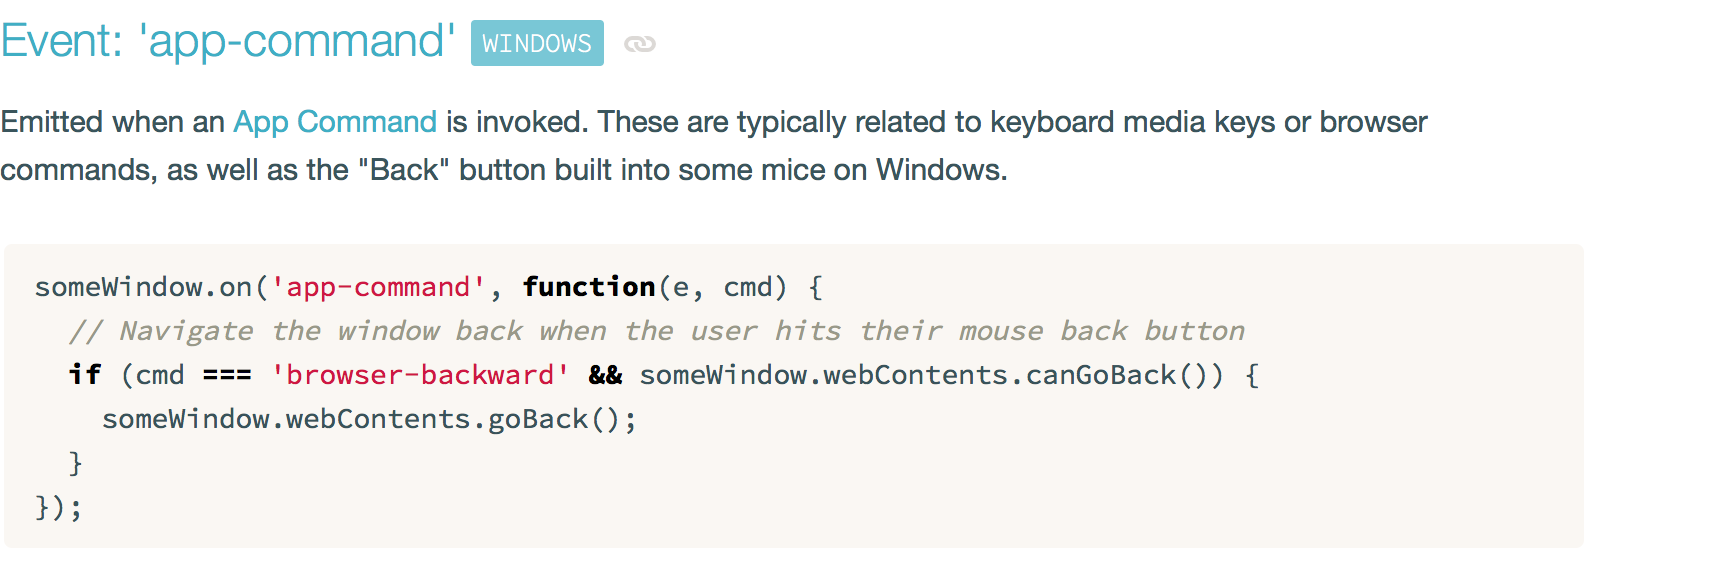This screenshot has height=570, width=1720.
Task: Click the === operator in the code
Action: point(227,376)
